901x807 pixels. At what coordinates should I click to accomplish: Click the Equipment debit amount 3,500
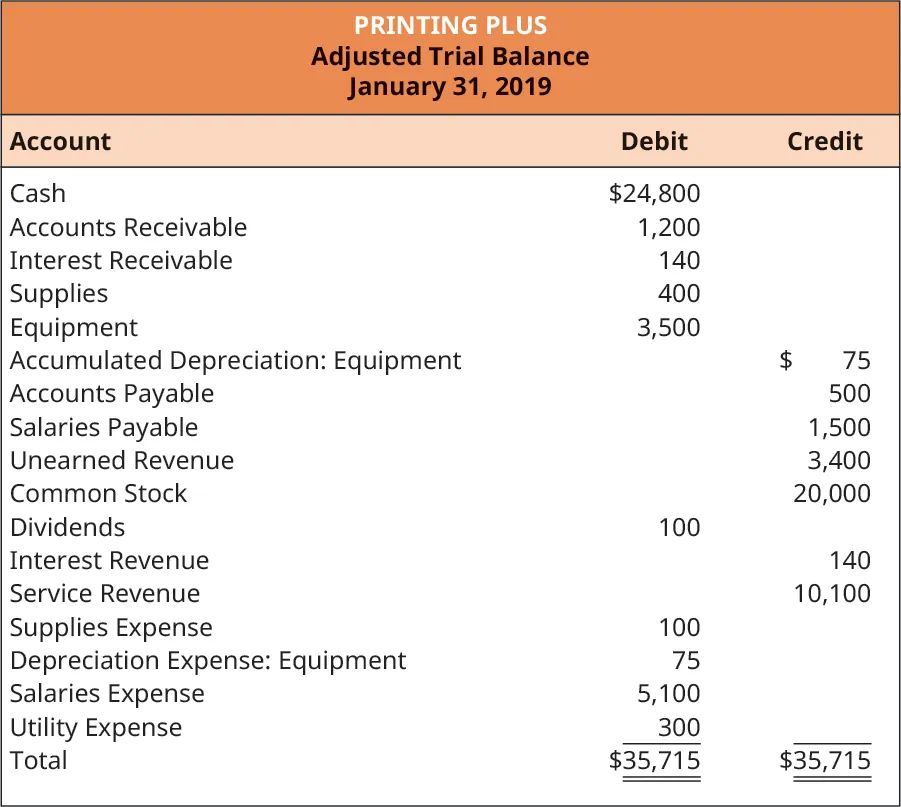point(668,327)
